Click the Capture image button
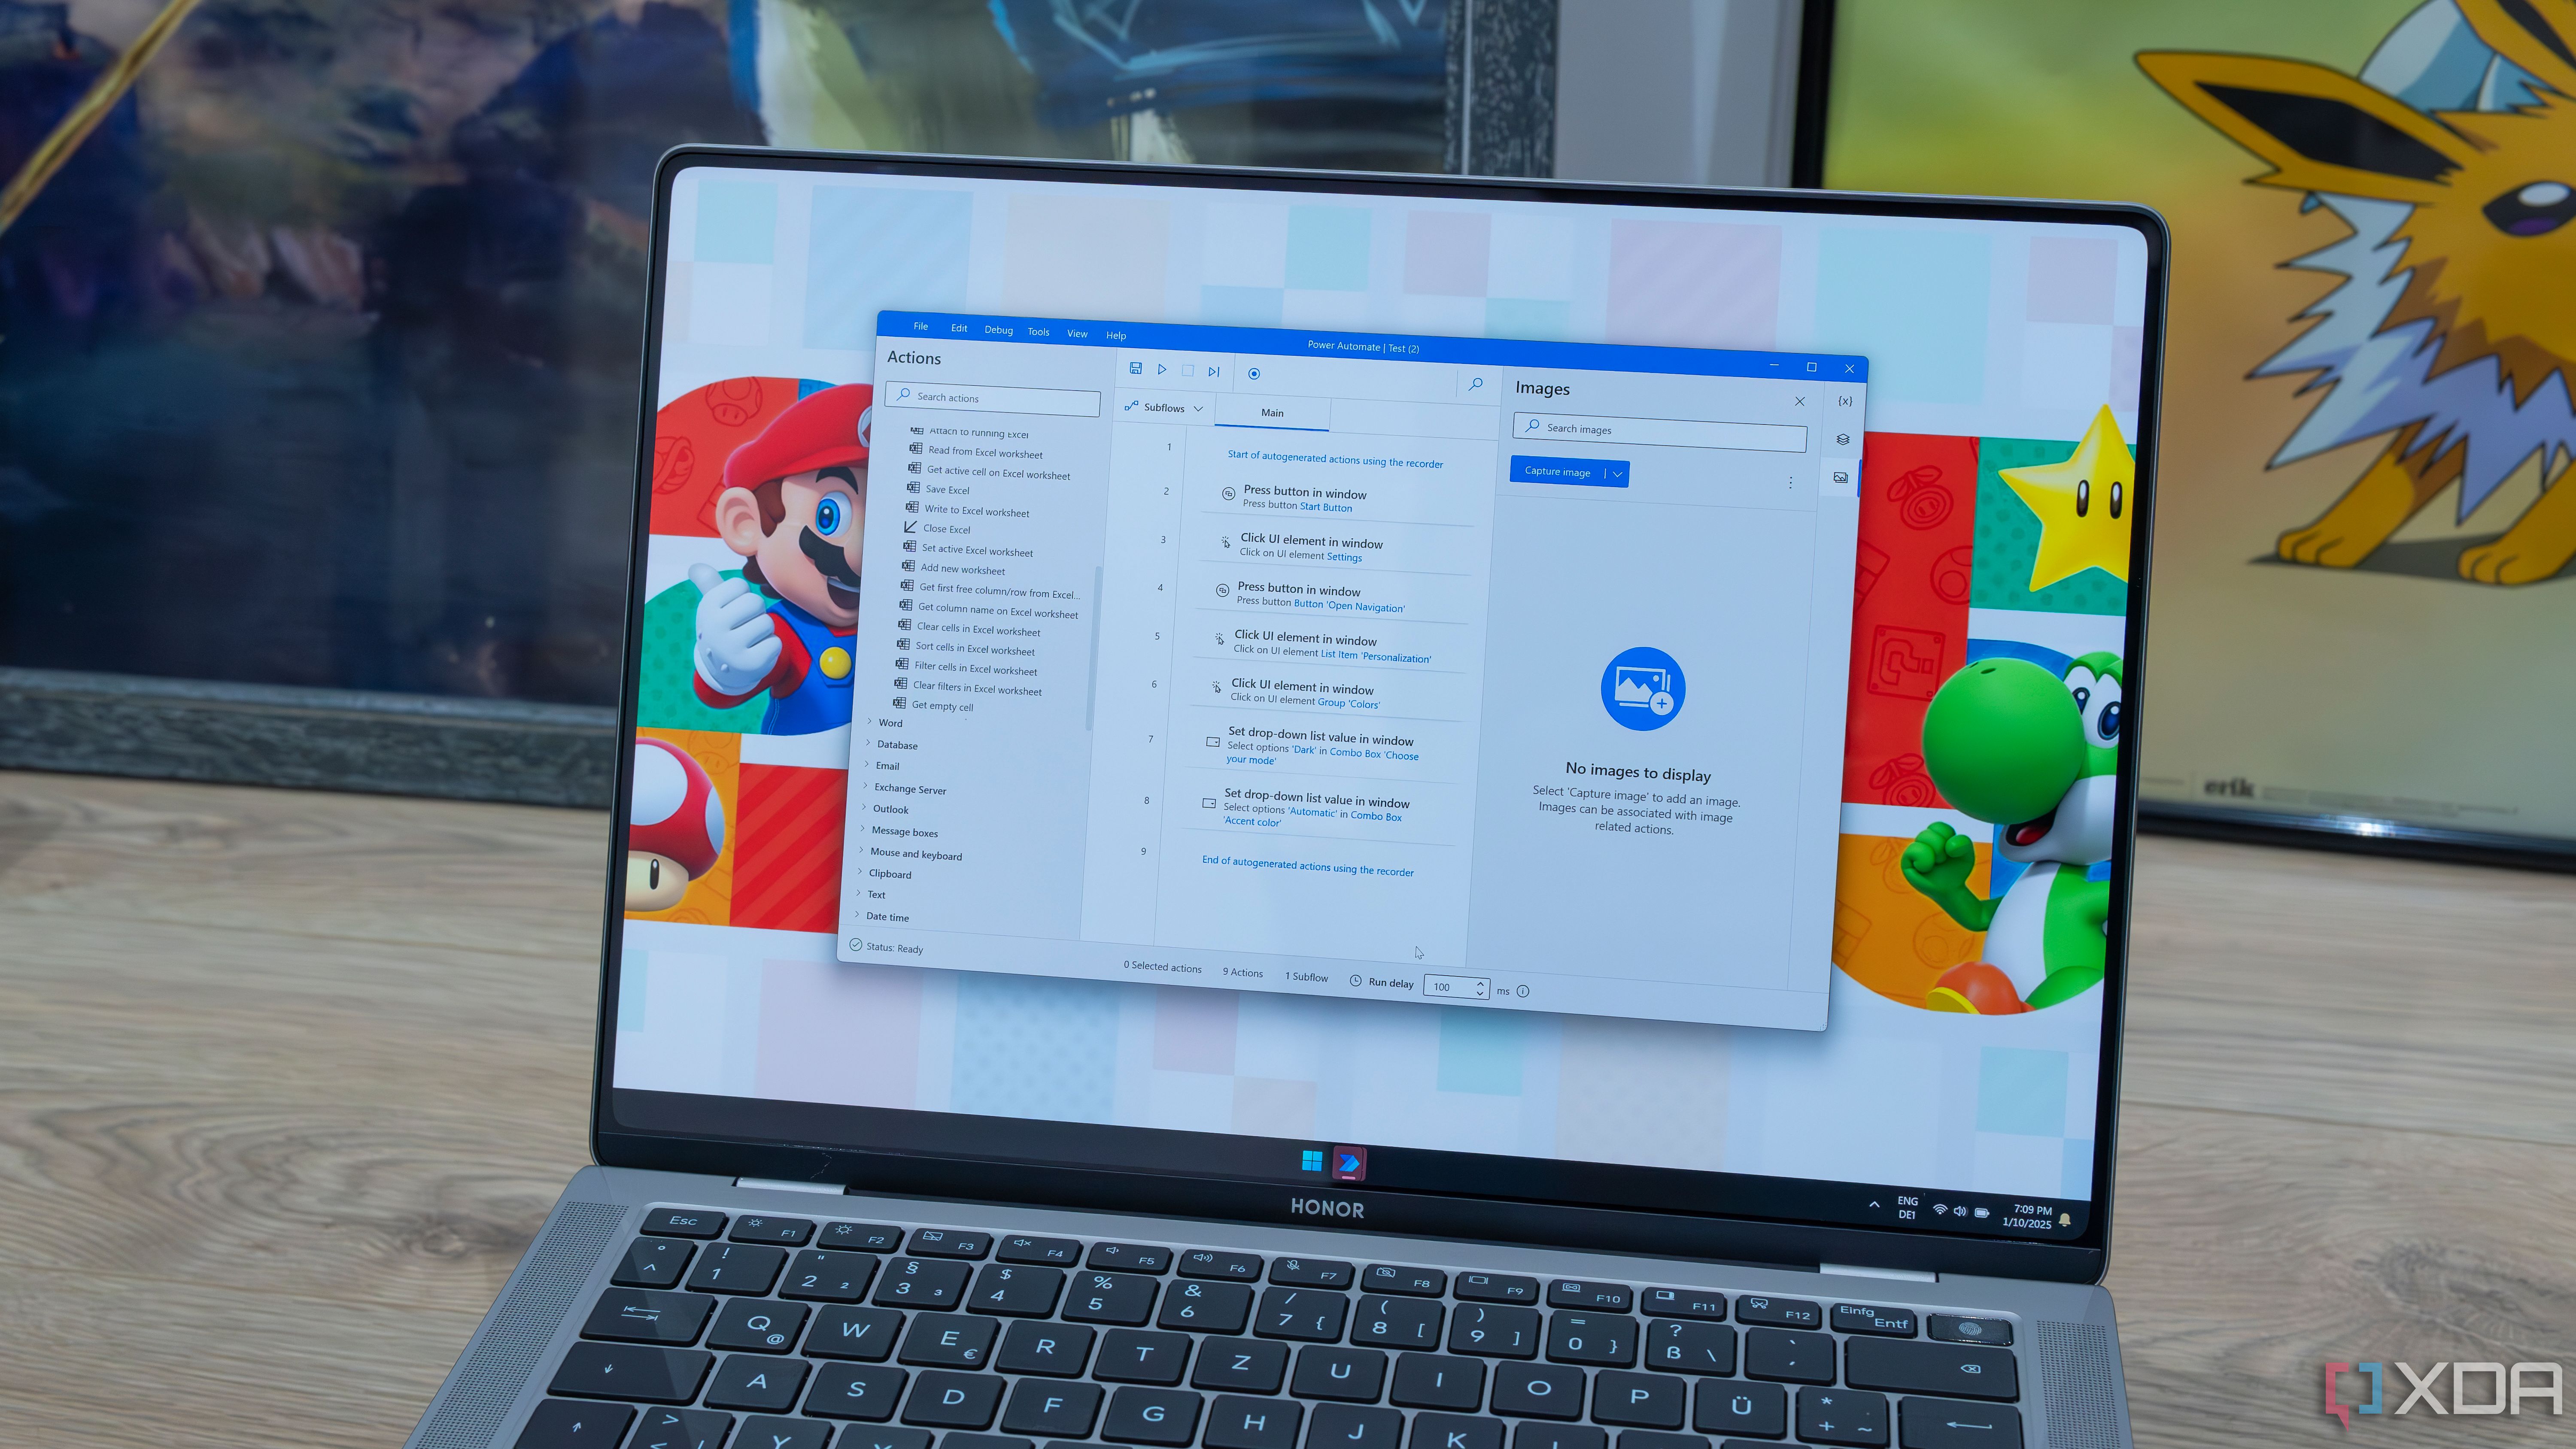Viewport: 2576px width, 1449px height. [x=1561, y=470]
